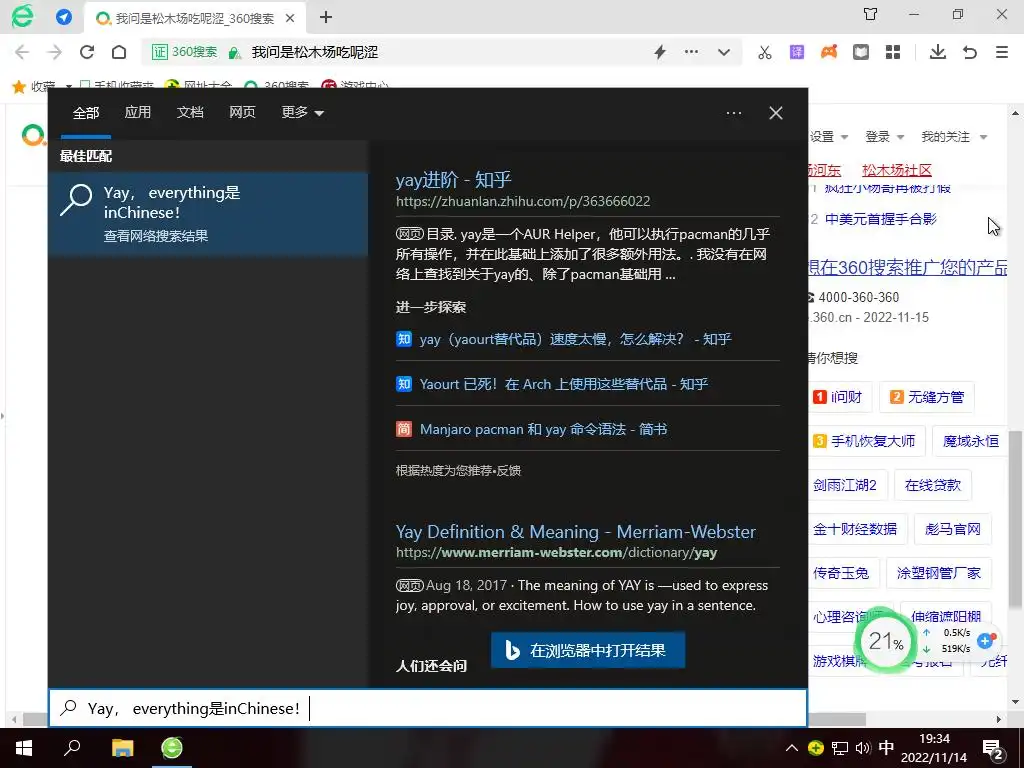The image size is (1024, 768).
Task: Close the Windows search panel
Action: pyautogui.click(x=776, y=113)
